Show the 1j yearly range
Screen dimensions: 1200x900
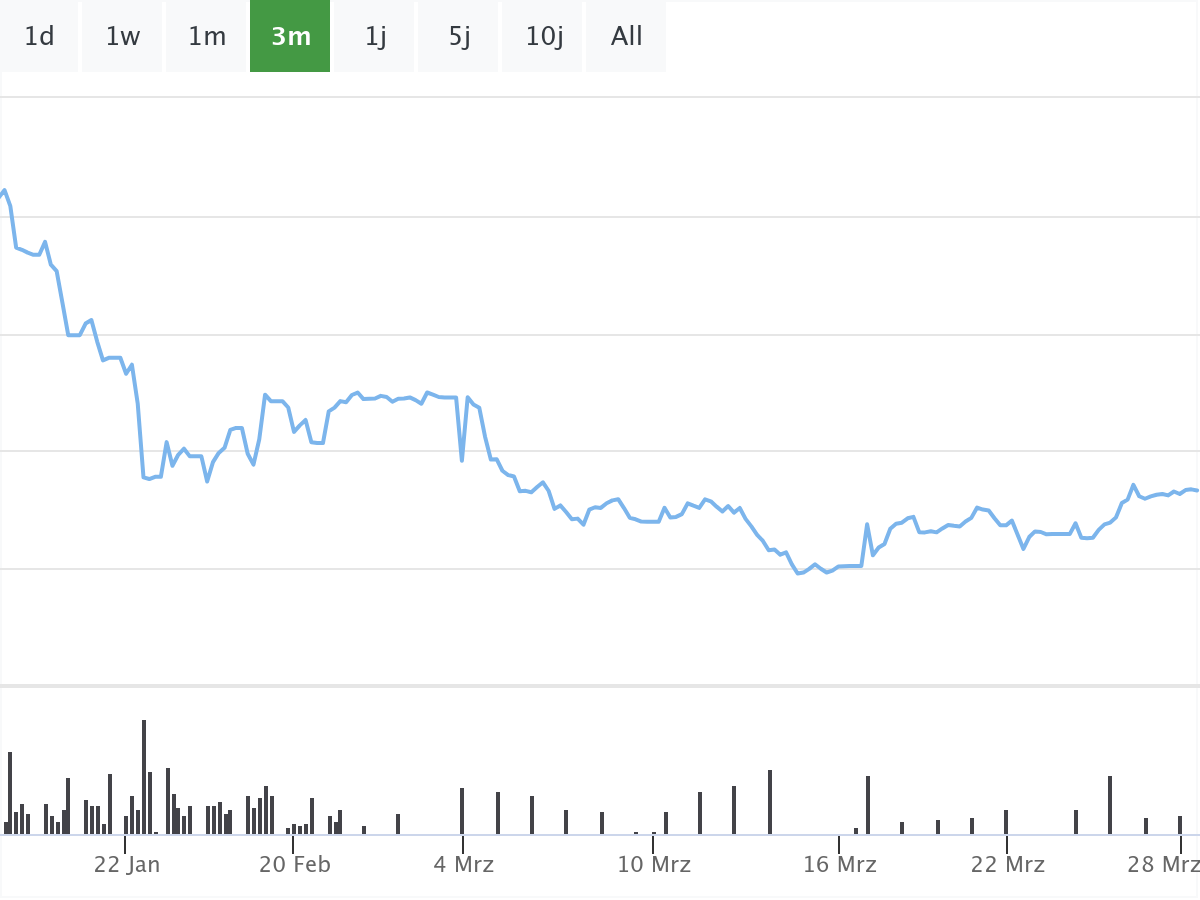click(x=375, y=36)
